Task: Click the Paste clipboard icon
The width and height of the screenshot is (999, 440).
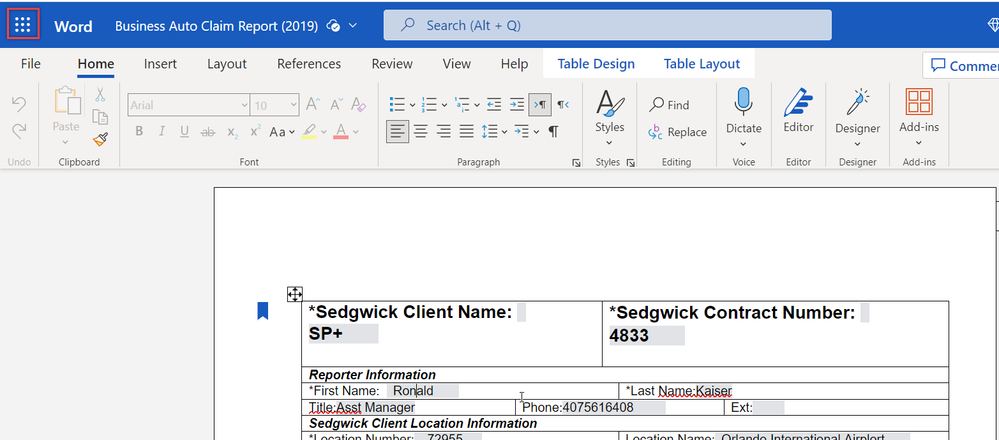Action: pos(67,101)
